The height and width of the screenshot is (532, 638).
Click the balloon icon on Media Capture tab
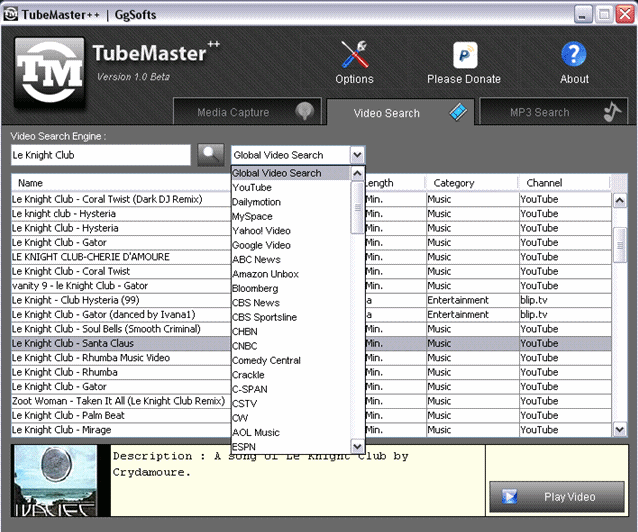point(304,112)
